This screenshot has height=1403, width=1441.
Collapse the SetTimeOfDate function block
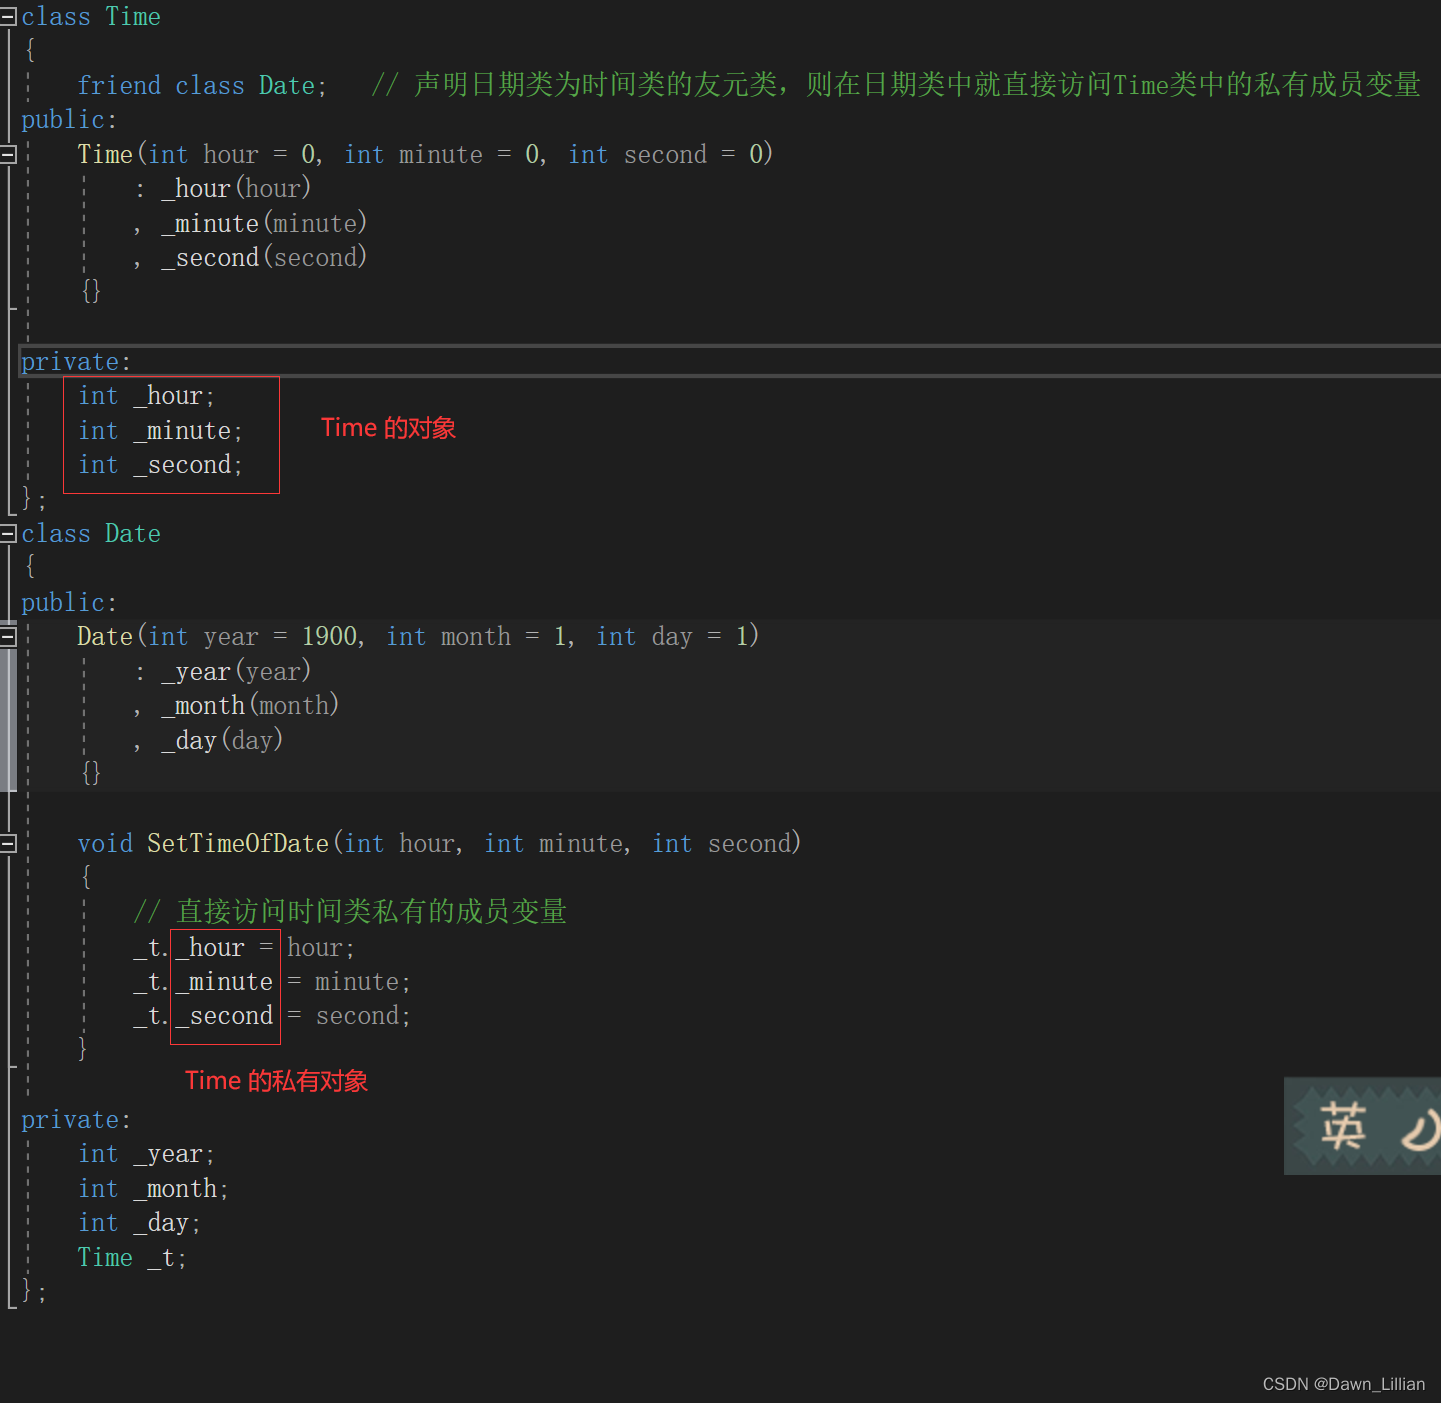8,843
